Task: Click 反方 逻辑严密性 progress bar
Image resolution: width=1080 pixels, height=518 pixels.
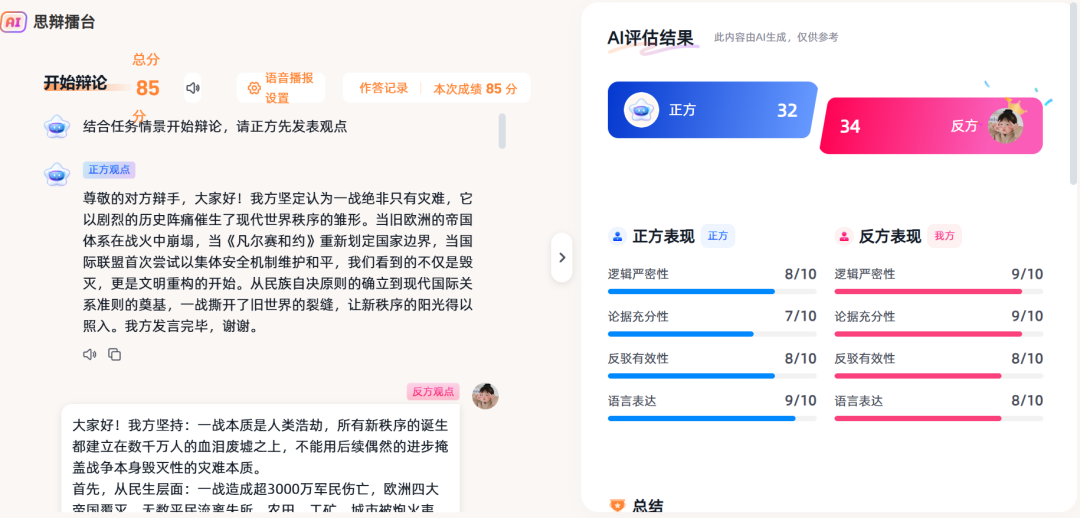Action: click(x=939, y=291)
